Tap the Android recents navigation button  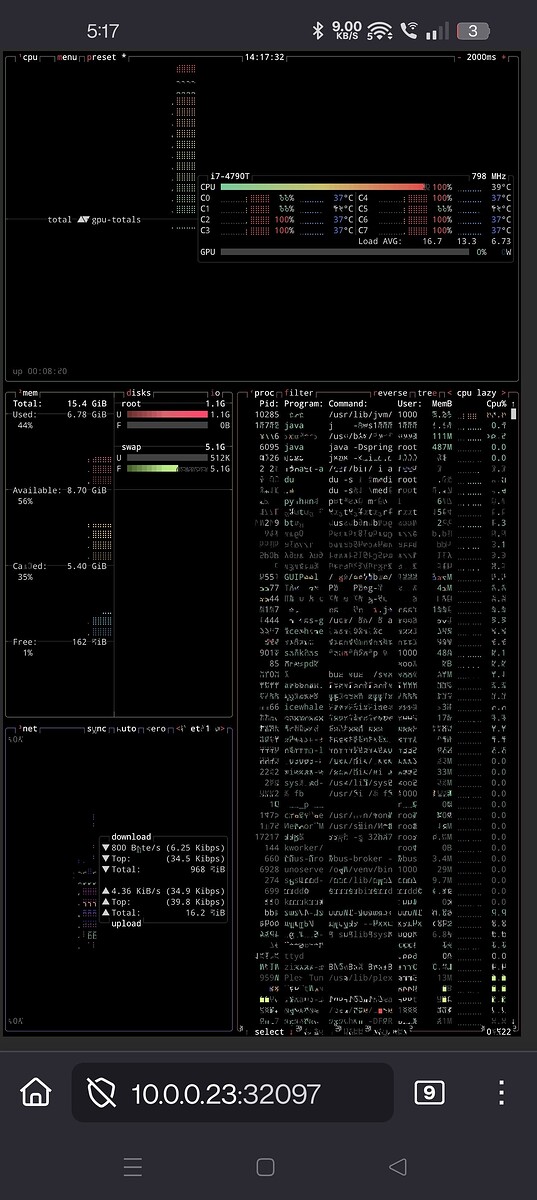[133, 1167]
